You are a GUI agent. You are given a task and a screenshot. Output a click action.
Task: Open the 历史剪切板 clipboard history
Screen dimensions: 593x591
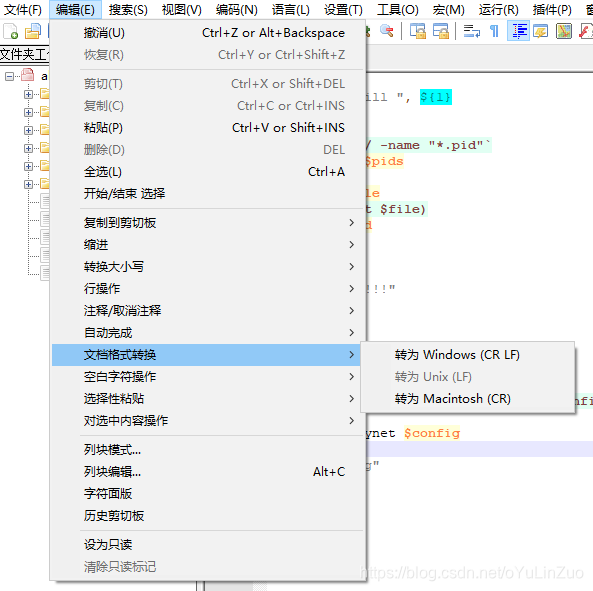click(x=207, y=516)
